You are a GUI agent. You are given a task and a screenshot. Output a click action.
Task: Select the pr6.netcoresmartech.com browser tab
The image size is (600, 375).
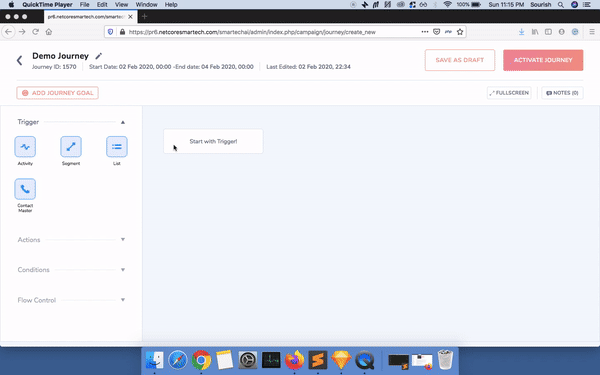(90, 17)
